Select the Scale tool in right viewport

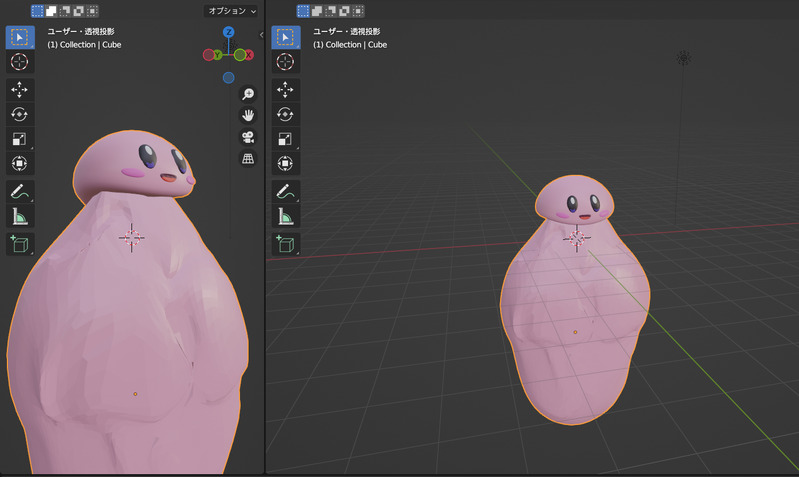[x=285, y=139]
